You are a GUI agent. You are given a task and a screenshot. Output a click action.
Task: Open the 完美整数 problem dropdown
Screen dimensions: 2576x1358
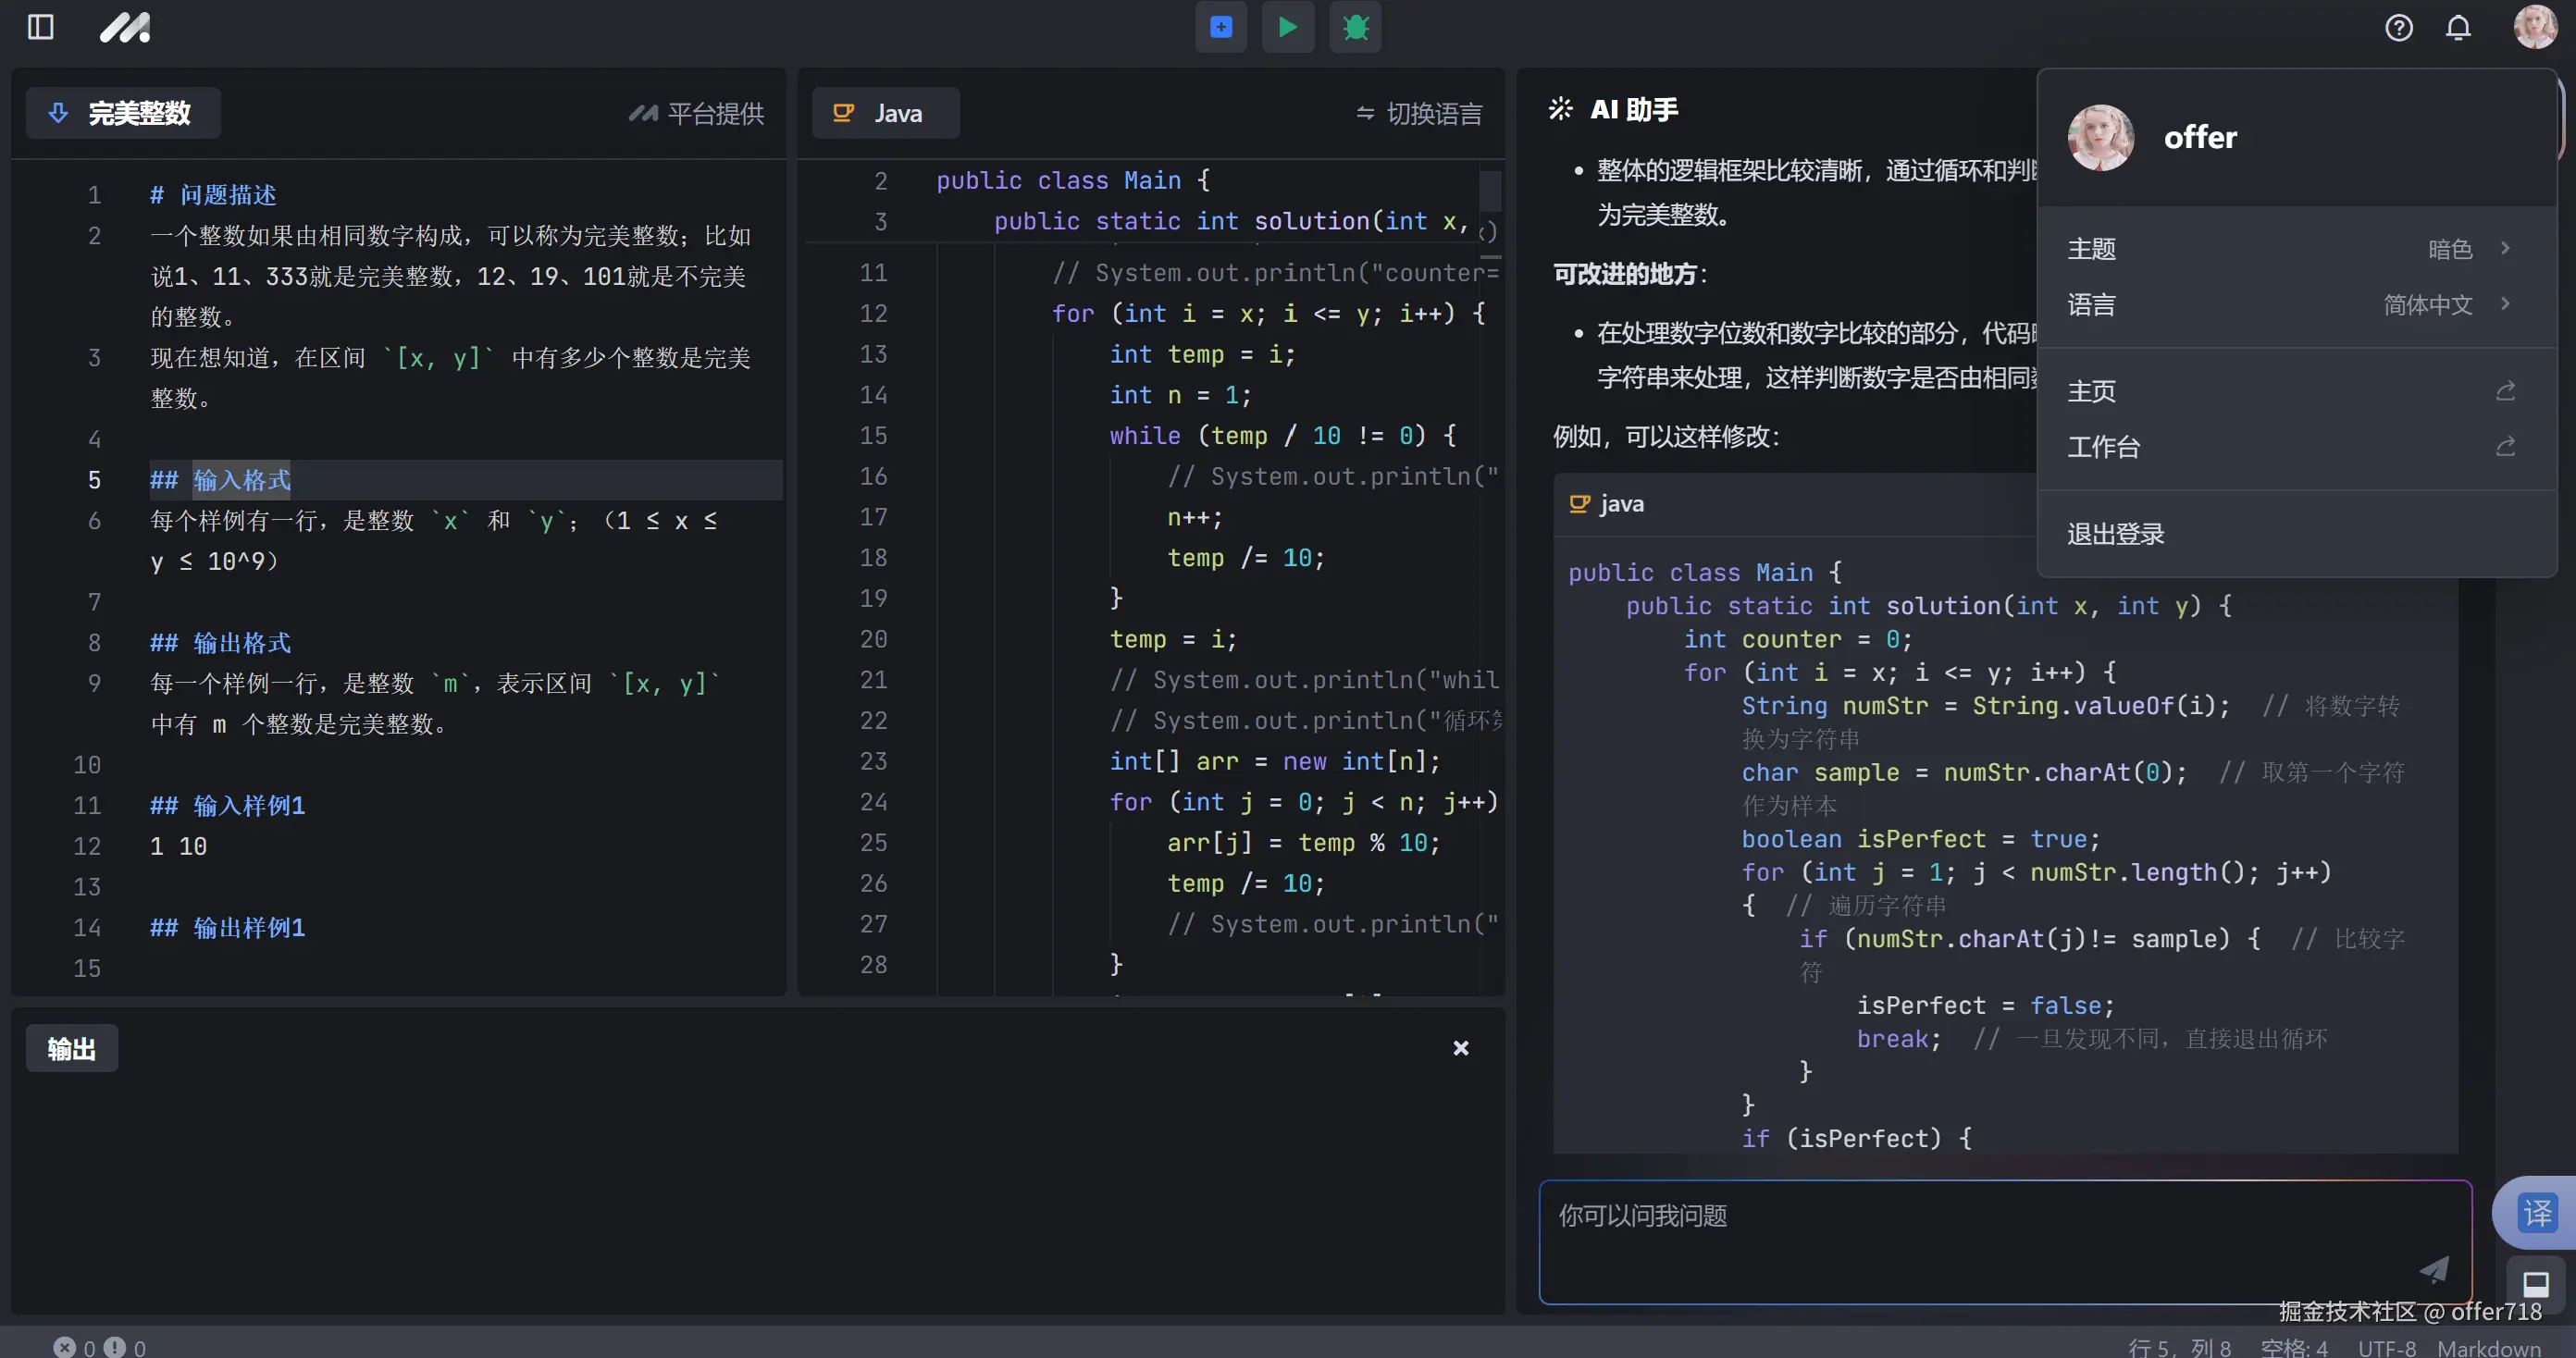point(123,113)
